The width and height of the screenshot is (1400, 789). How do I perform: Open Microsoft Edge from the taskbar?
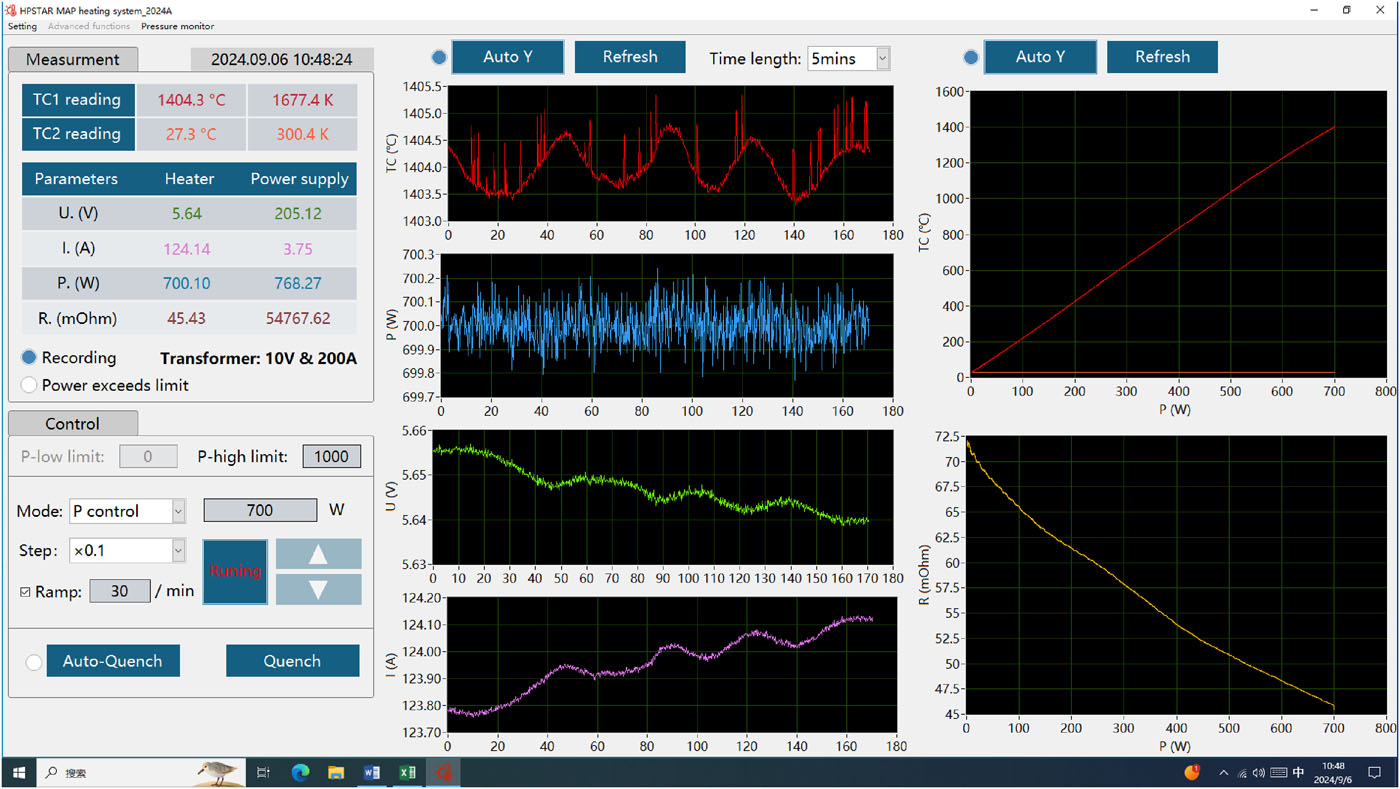pos(300,772)
